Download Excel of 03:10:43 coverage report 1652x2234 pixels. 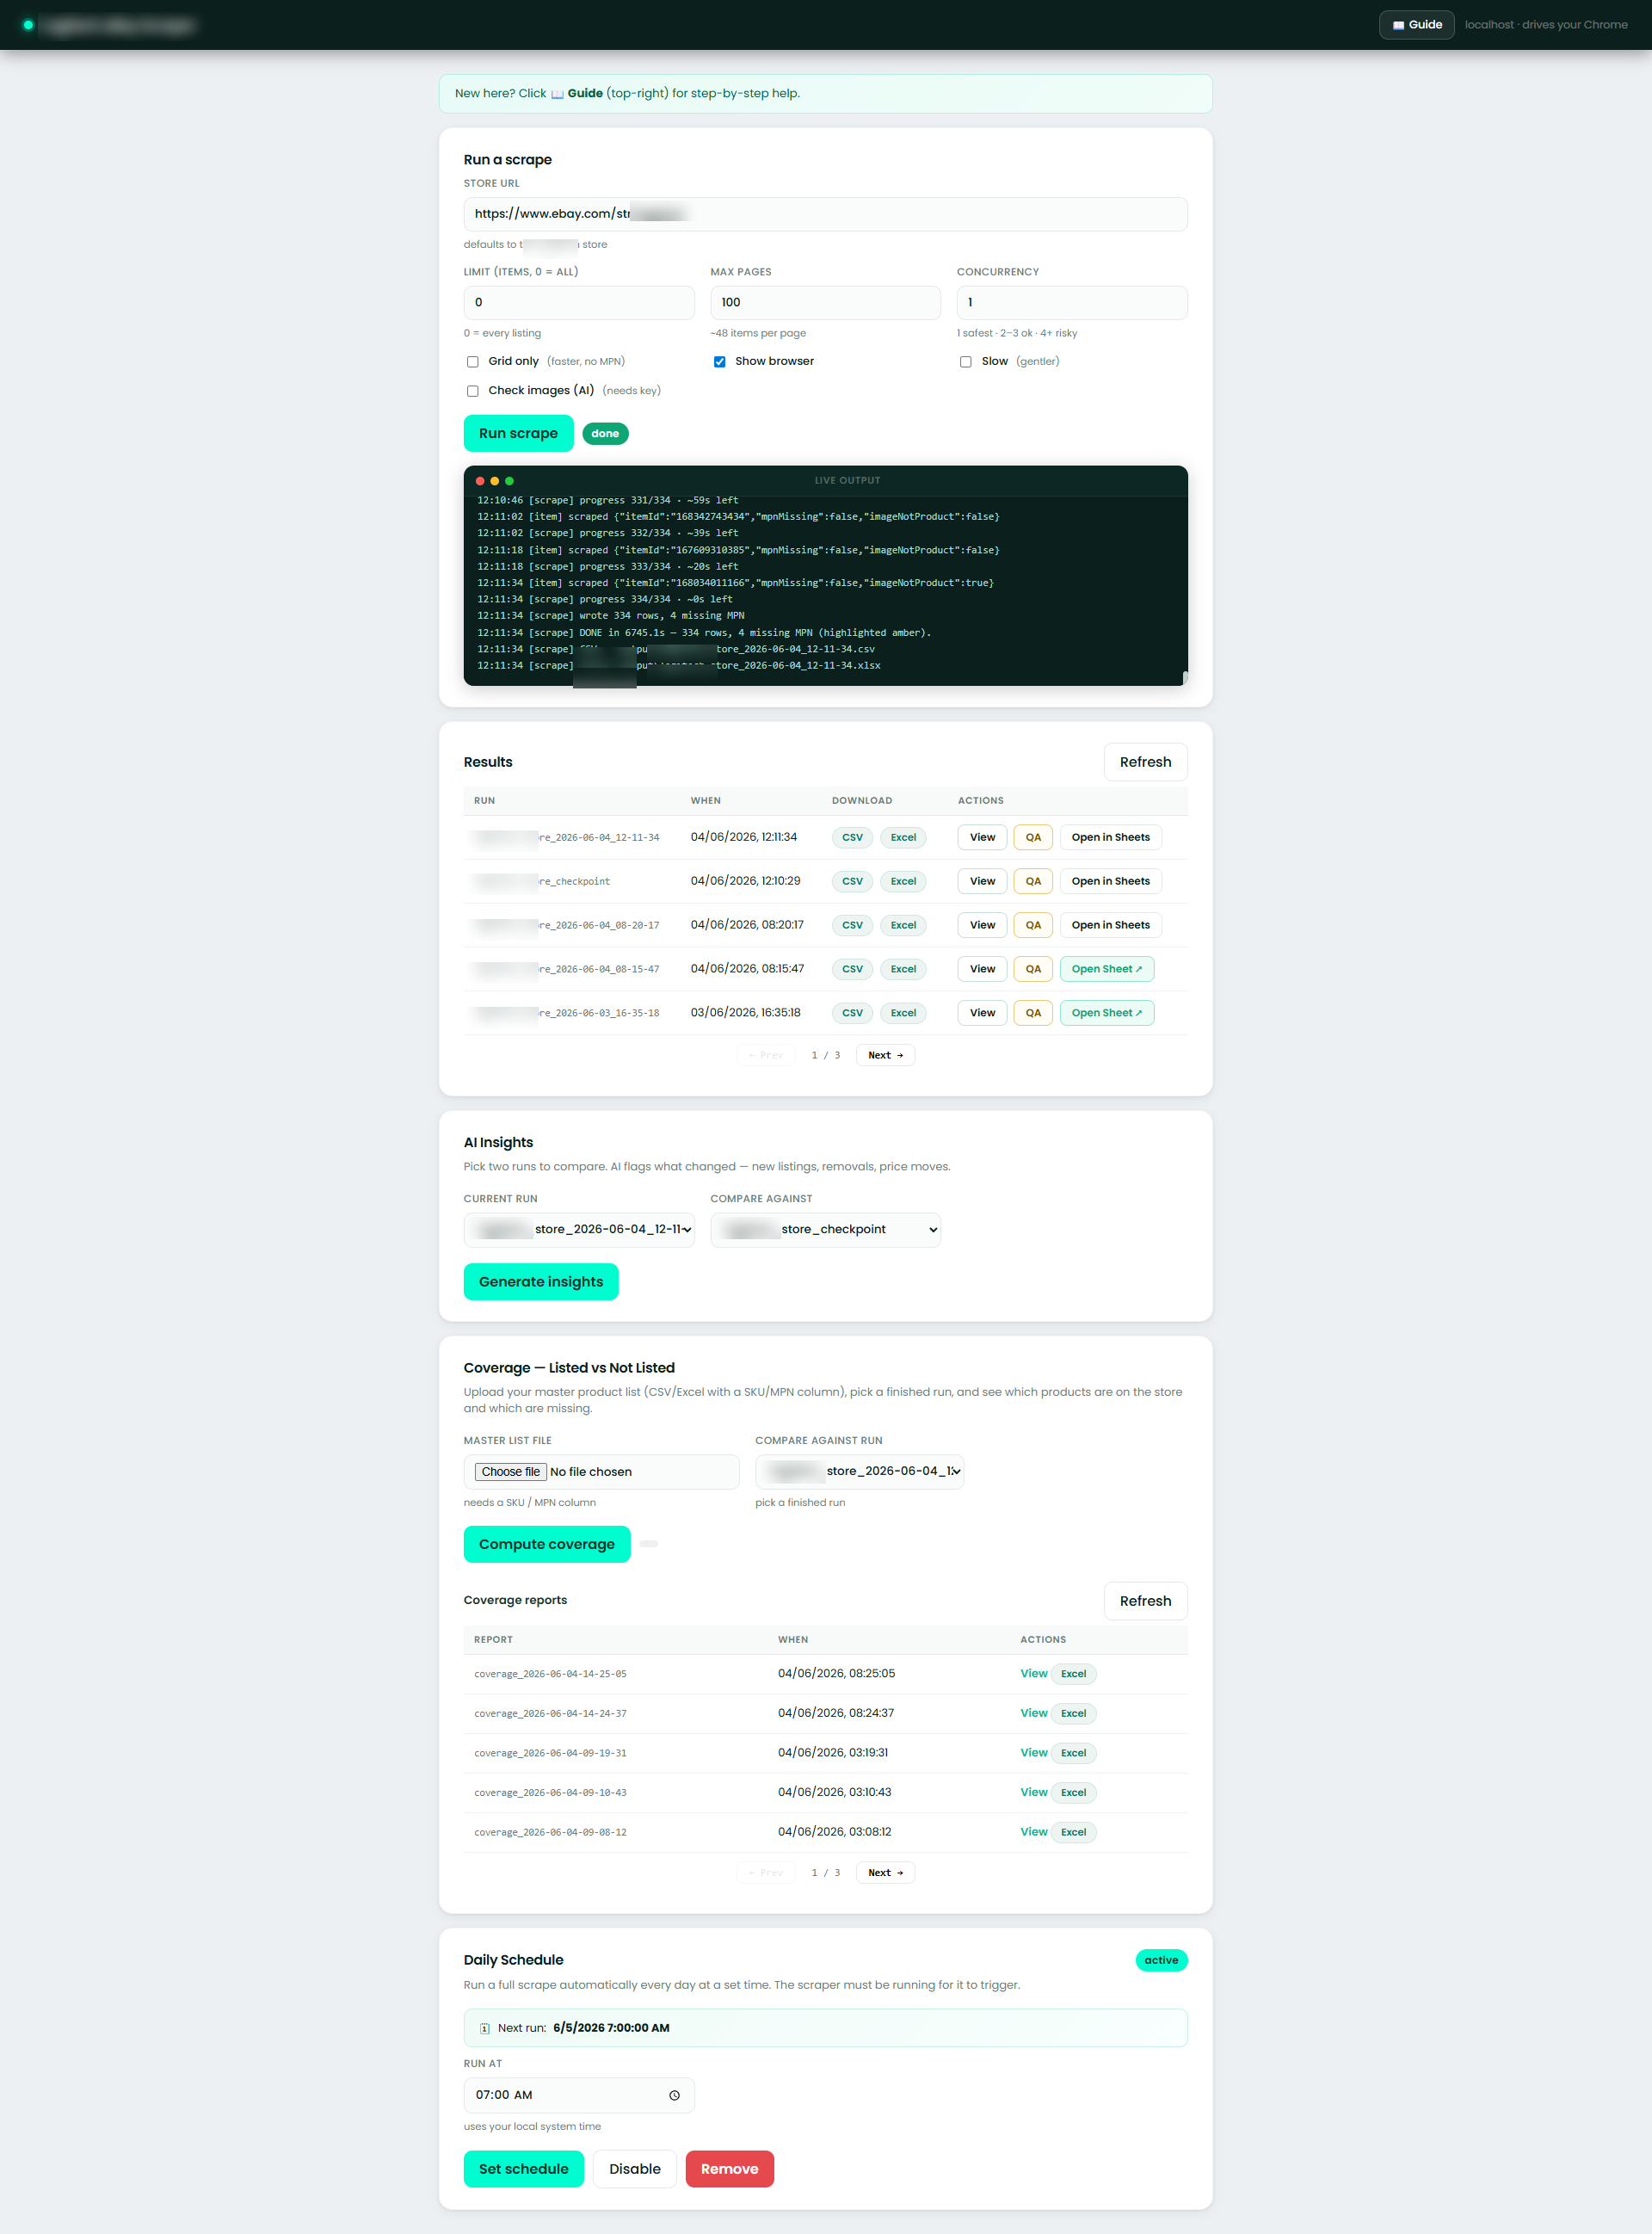(1073, 1793)
